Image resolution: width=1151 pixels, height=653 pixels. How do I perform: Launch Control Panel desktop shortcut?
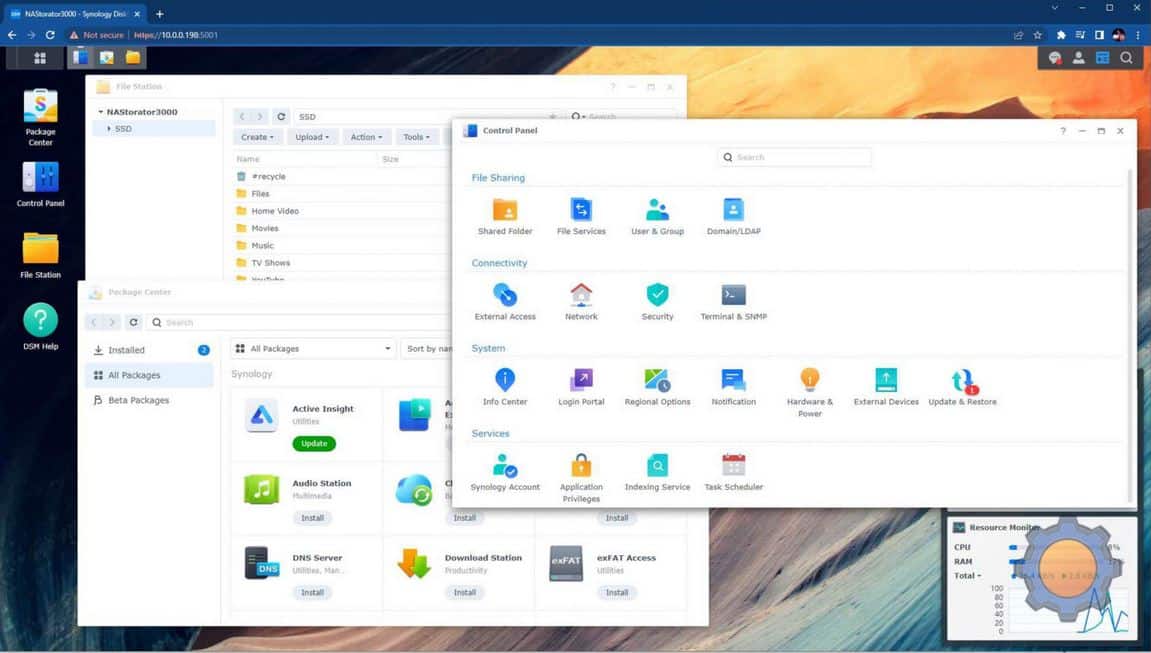(40, 184)
